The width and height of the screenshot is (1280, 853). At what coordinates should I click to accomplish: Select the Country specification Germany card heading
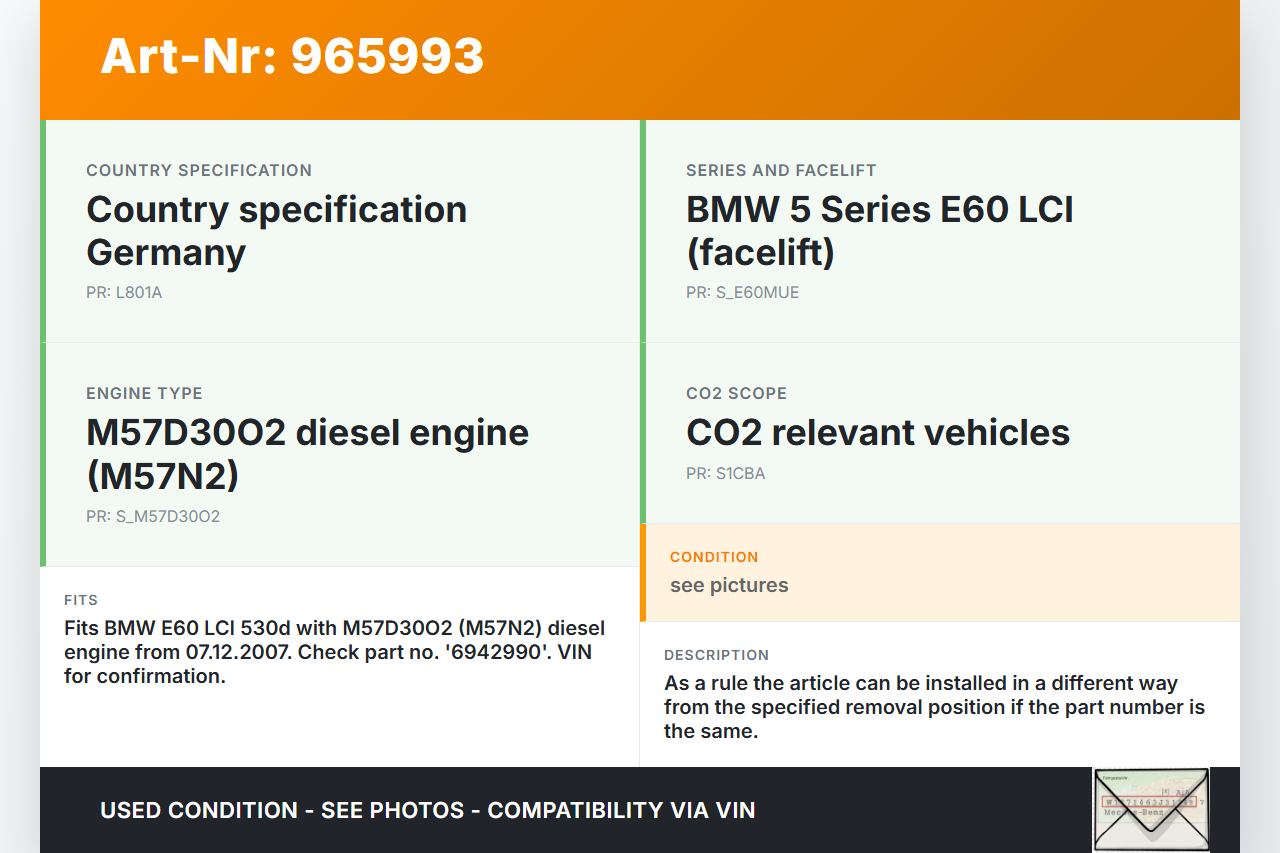(276, 231)
